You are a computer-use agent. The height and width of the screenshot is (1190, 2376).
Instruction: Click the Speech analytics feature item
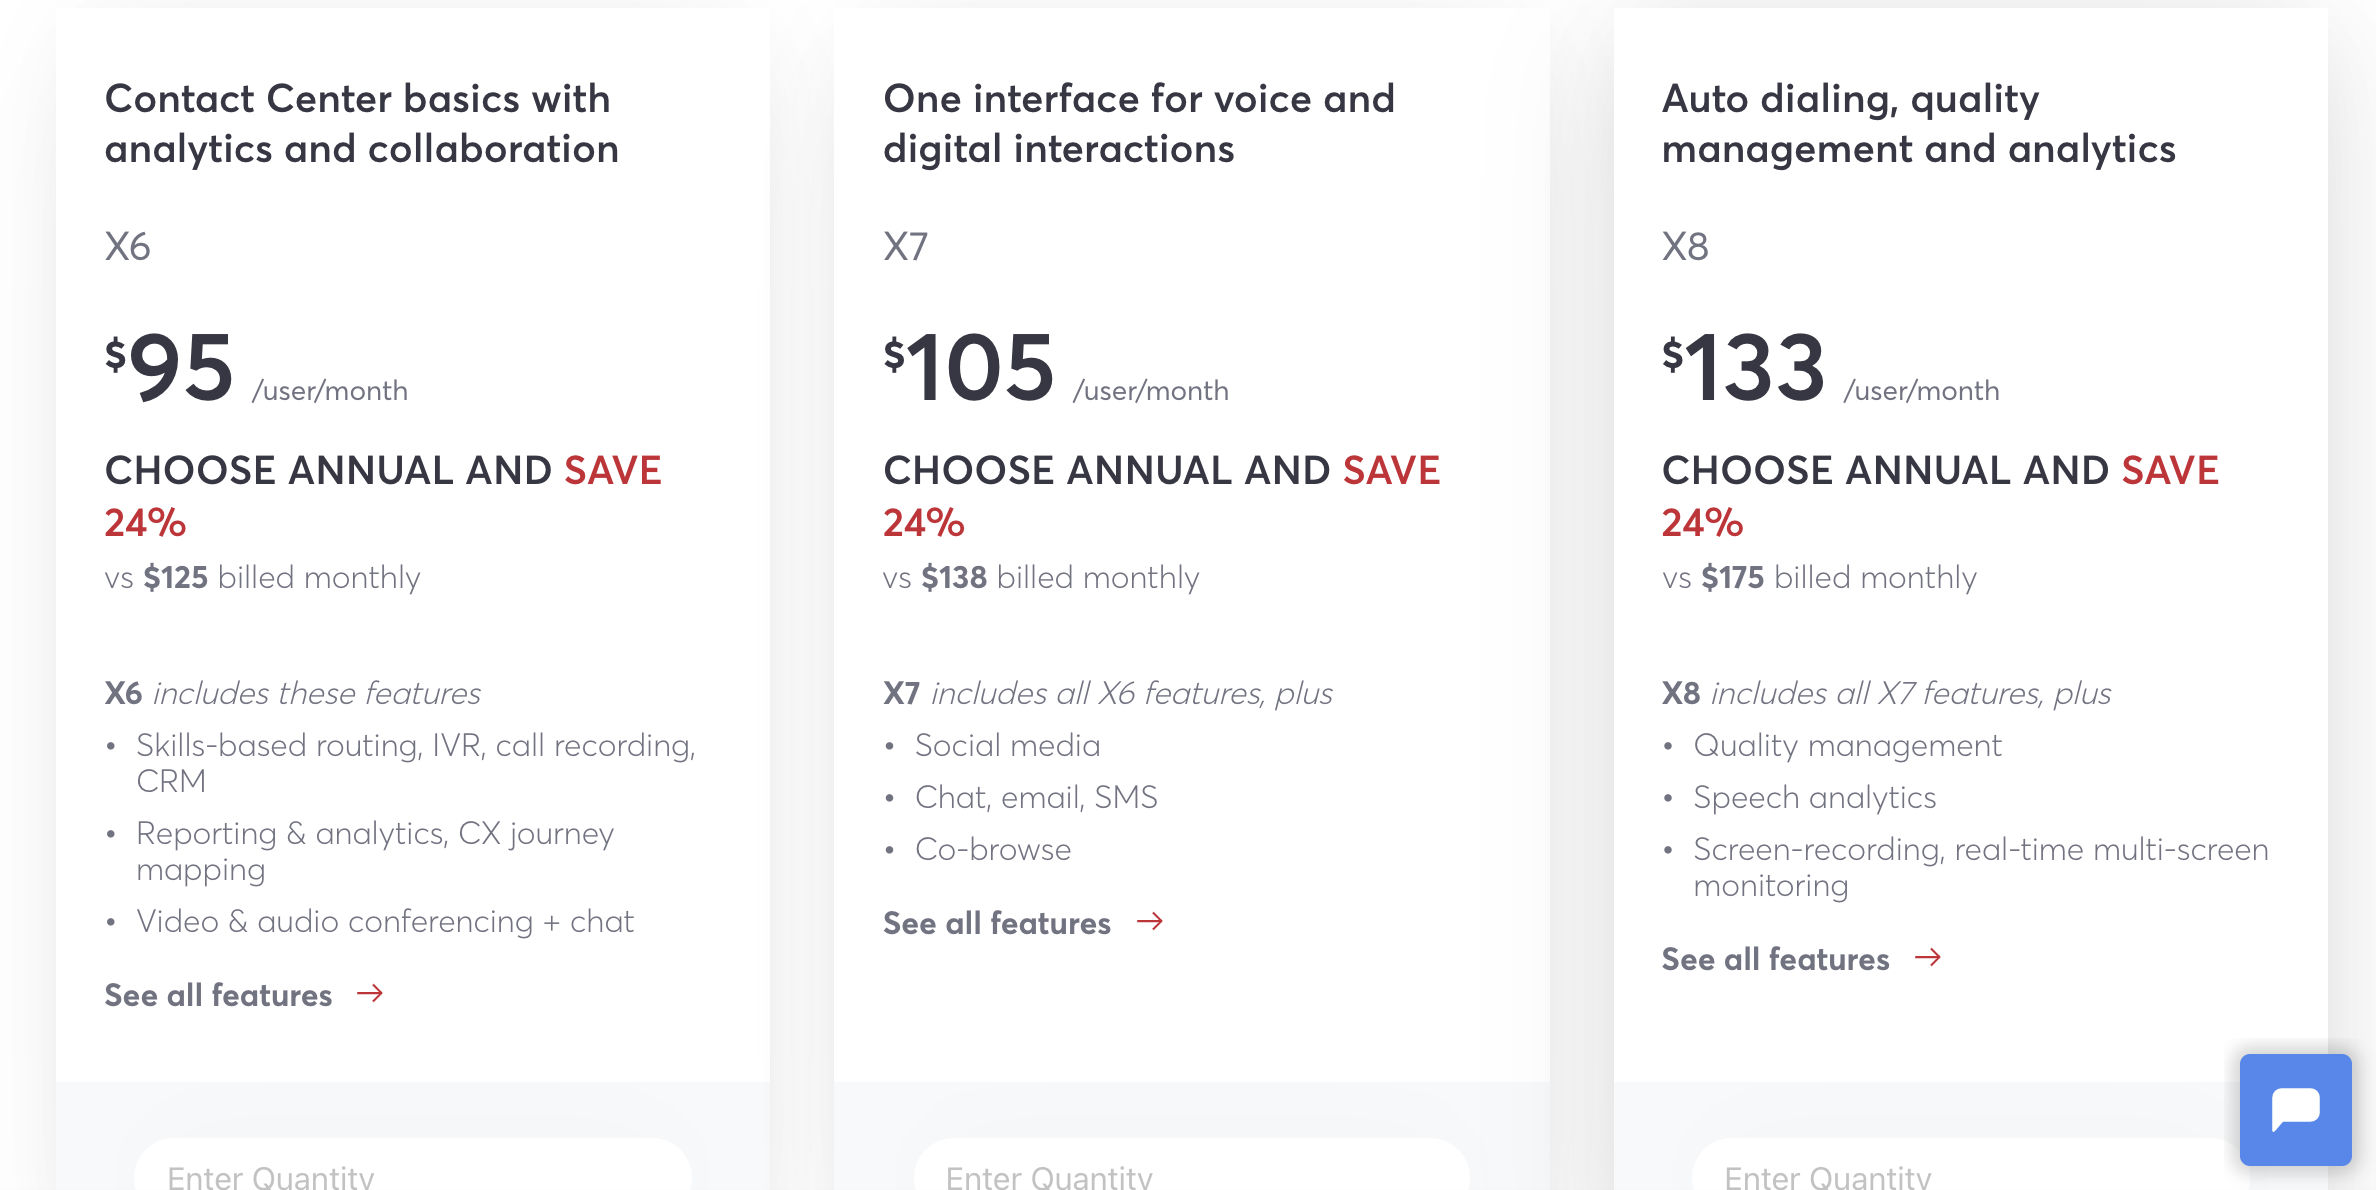[x=1814, y=797]
